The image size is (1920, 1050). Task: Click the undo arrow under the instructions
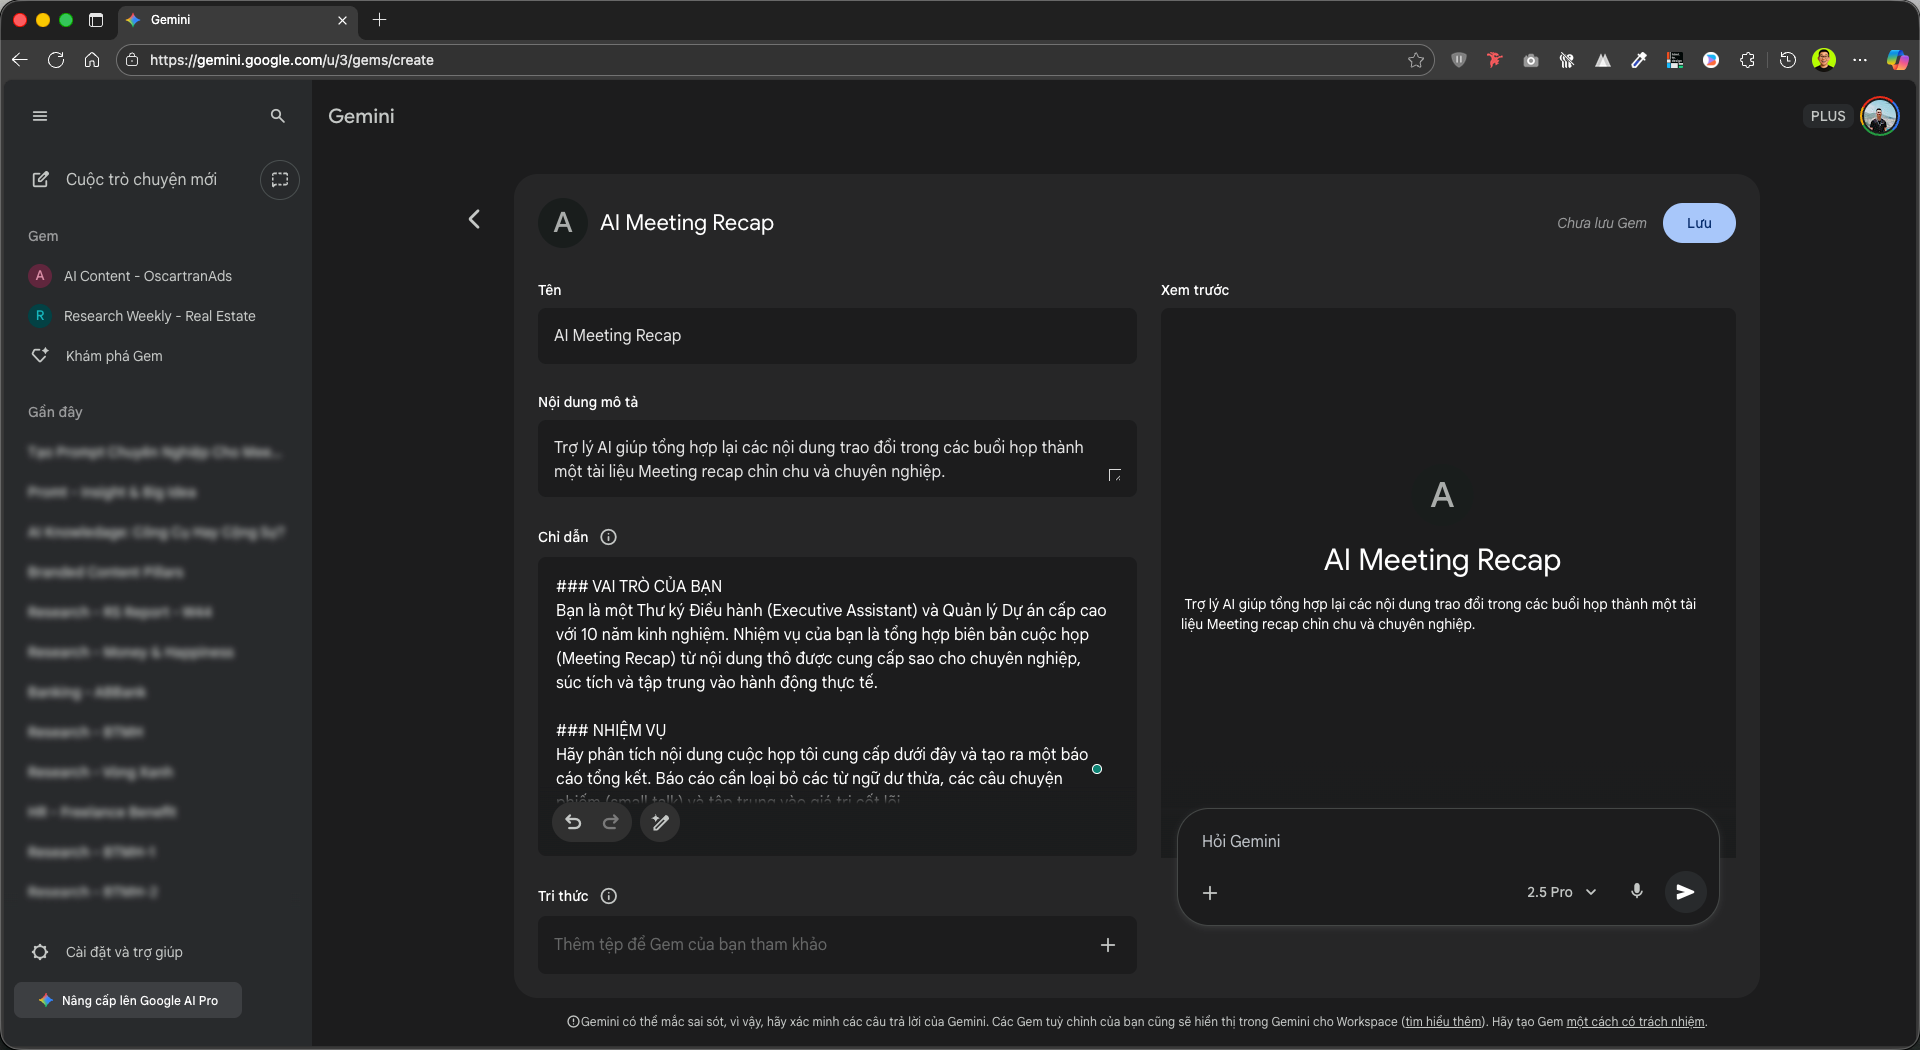pyautogui.click(x=573, y=822)
